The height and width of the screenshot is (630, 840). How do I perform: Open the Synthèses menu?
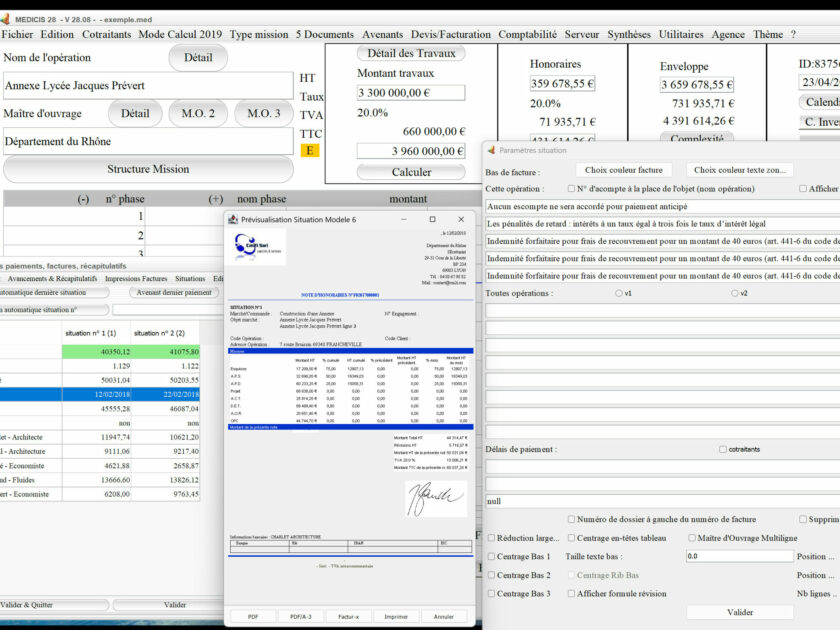point(629,34)
